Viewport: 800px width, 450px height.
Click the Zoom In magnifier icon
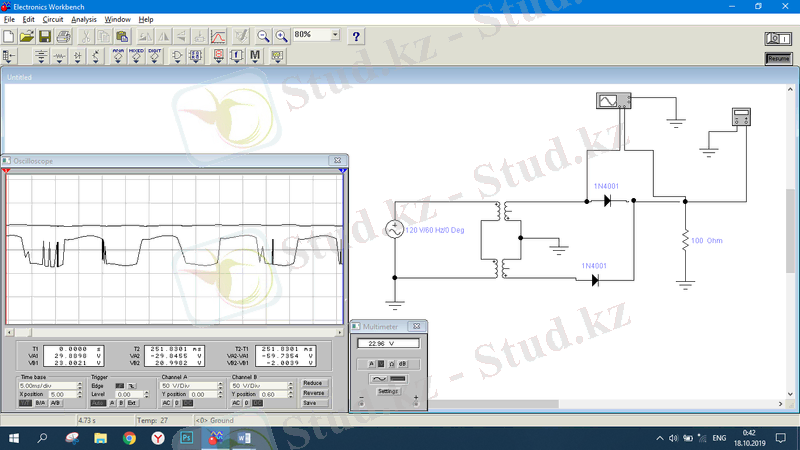[281, 36]
